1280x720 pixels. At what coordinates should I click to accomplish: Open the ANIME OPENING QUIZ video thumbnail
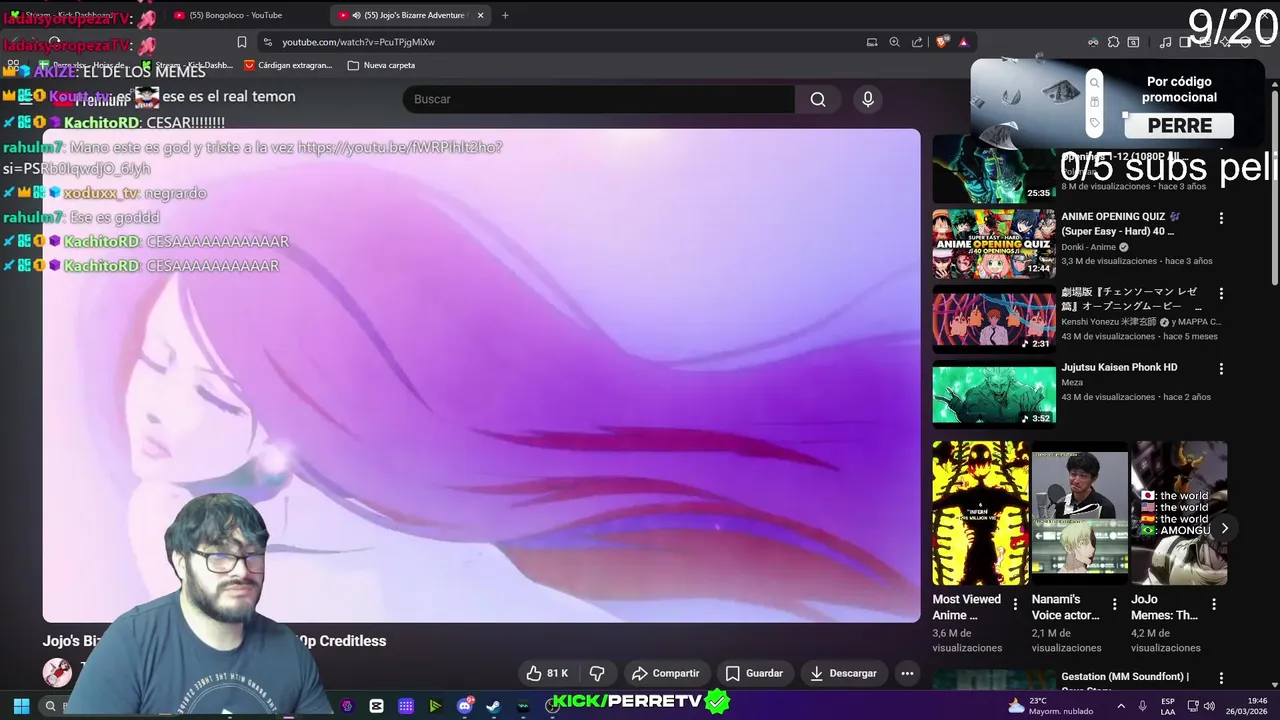coord(994,244)
